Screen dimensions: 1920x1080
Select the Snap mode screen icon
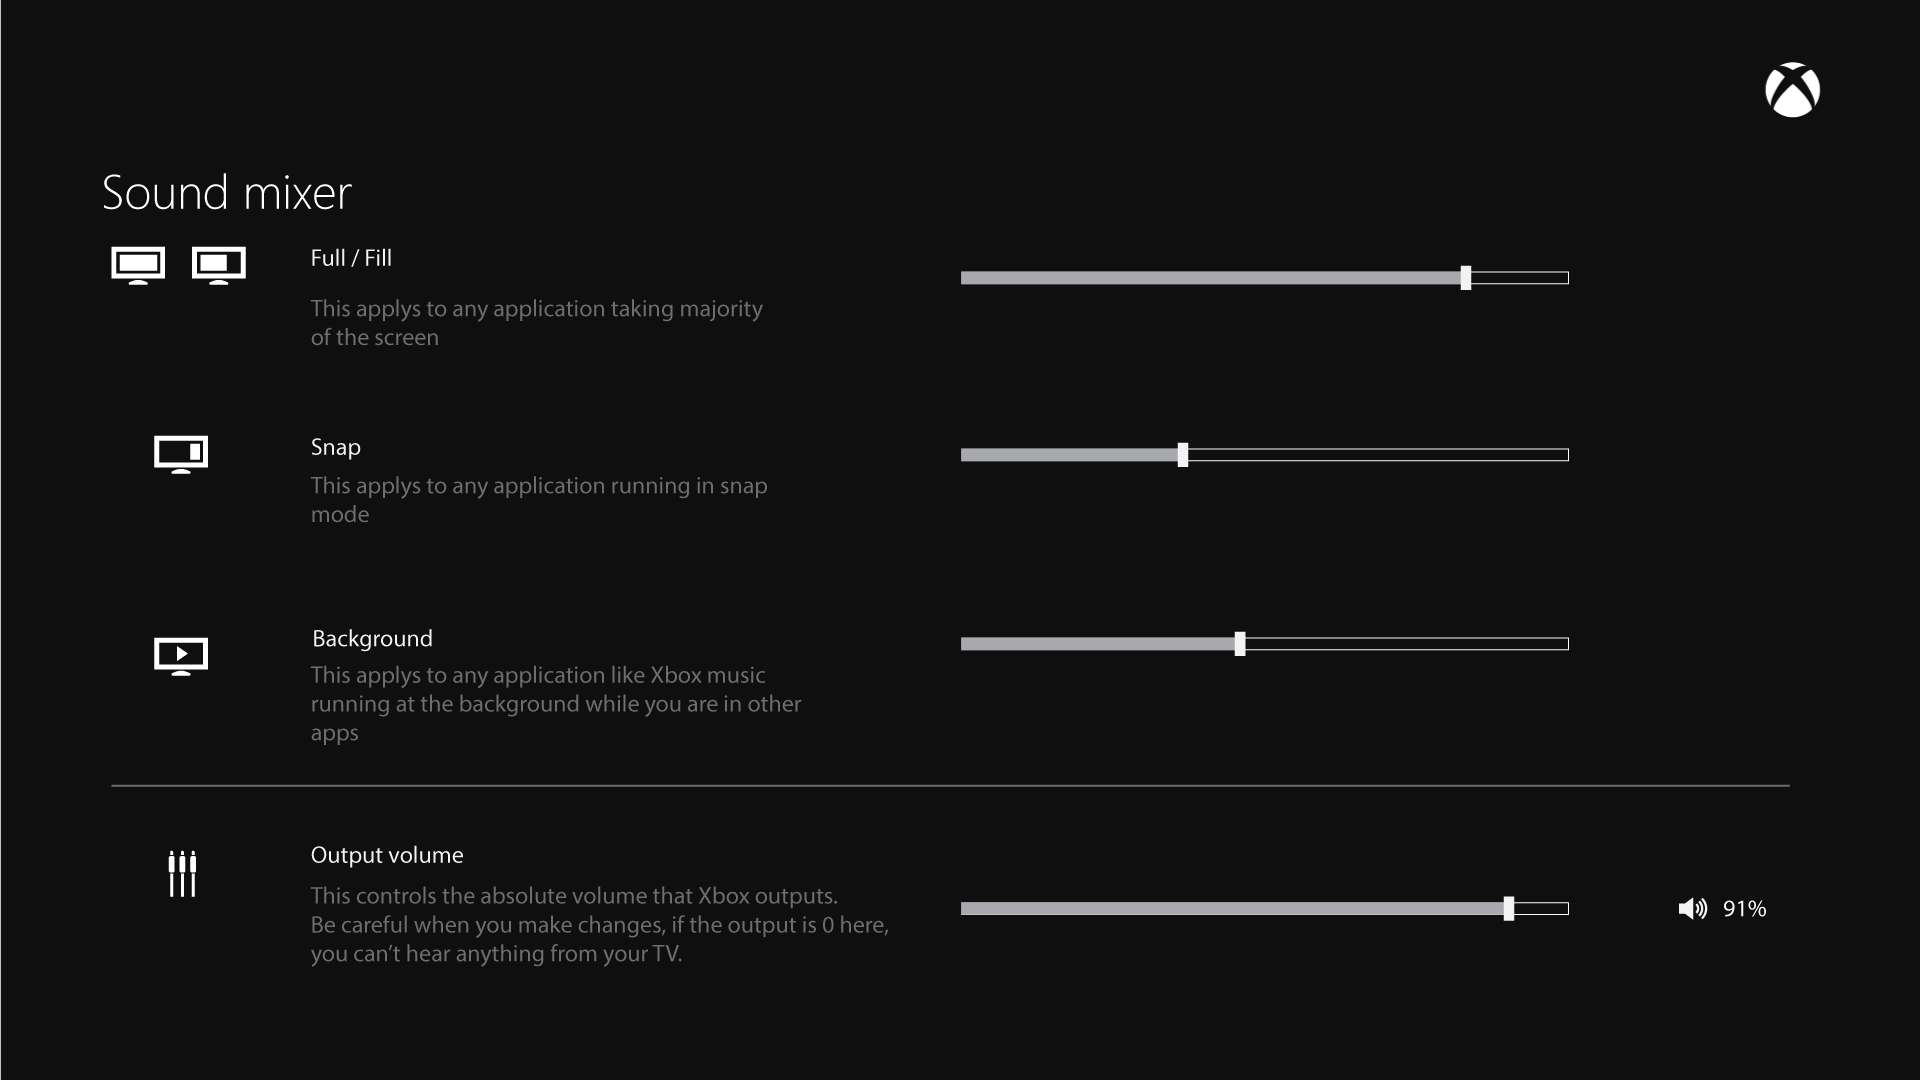tap(181, 453)
